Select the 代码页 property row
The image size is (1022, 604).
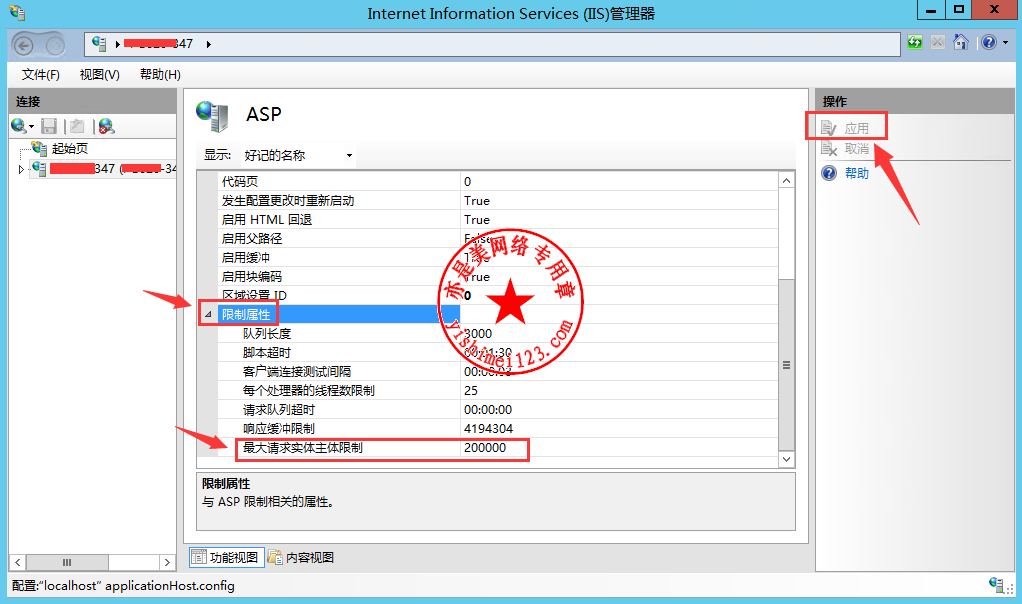498,181
